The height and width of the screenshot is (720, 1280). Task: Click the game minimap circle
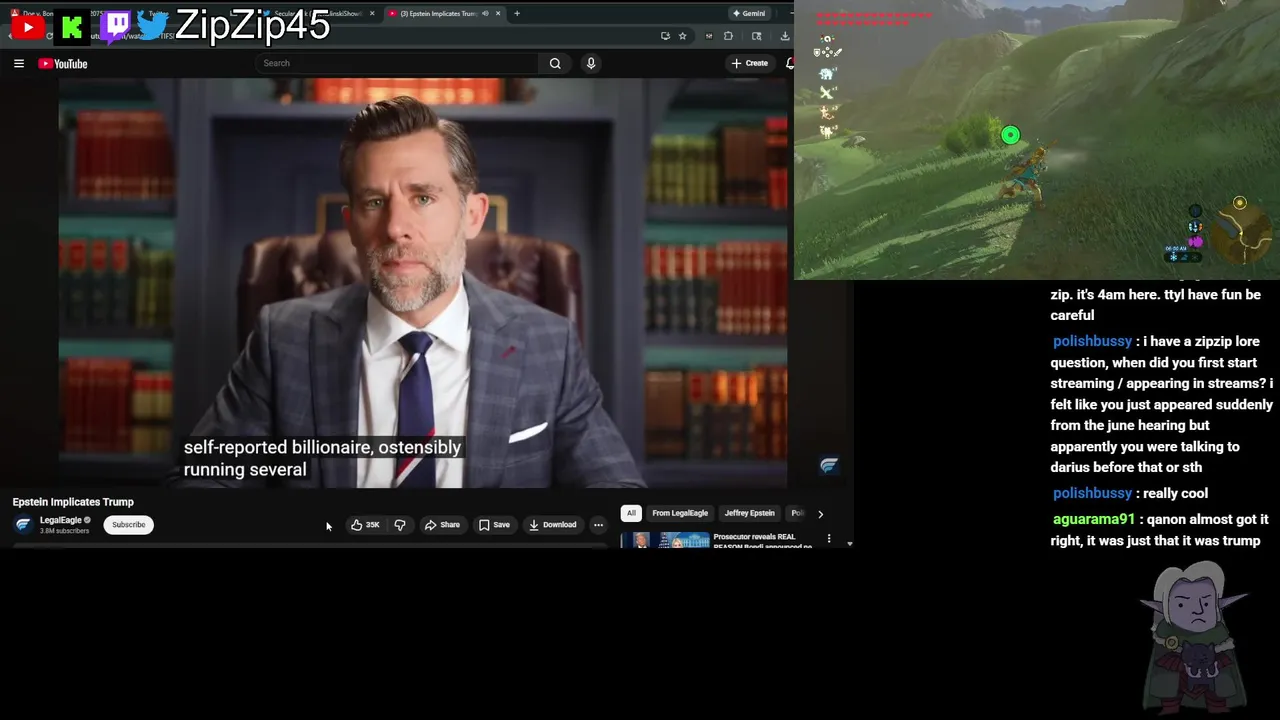click(x=1242, y=232)
